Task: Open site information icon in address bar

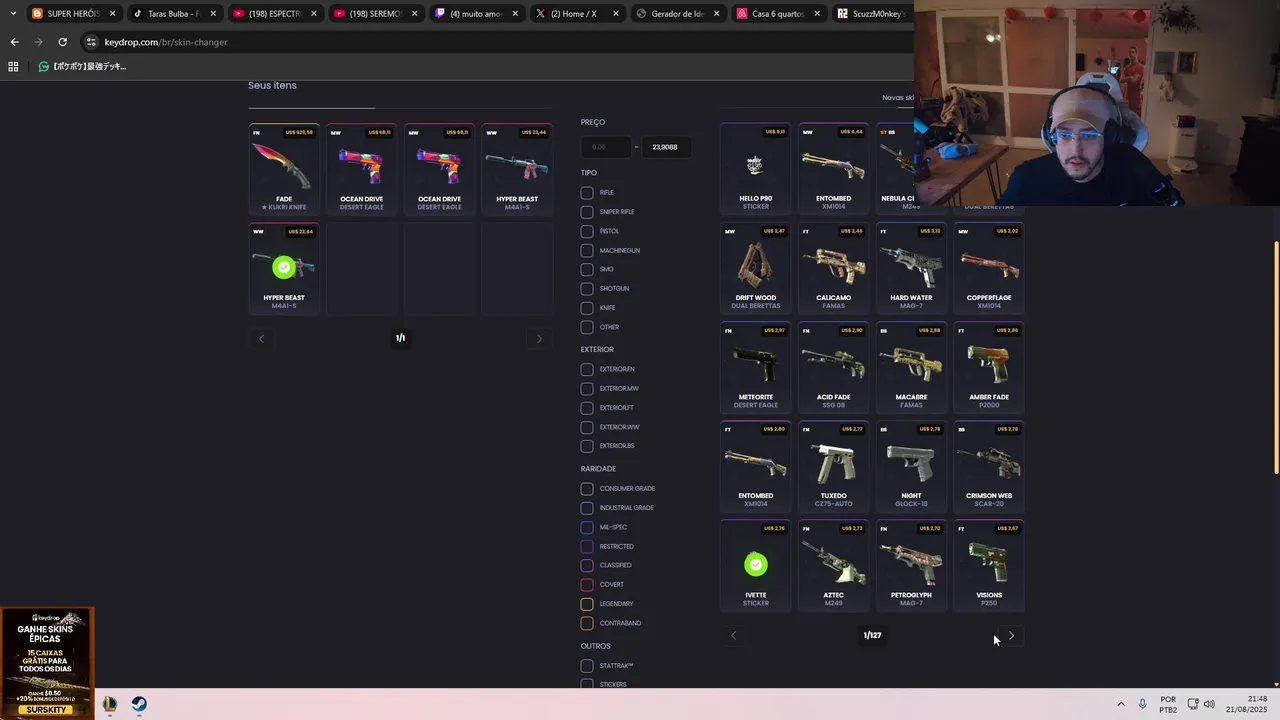Action: tap(91, 42)
